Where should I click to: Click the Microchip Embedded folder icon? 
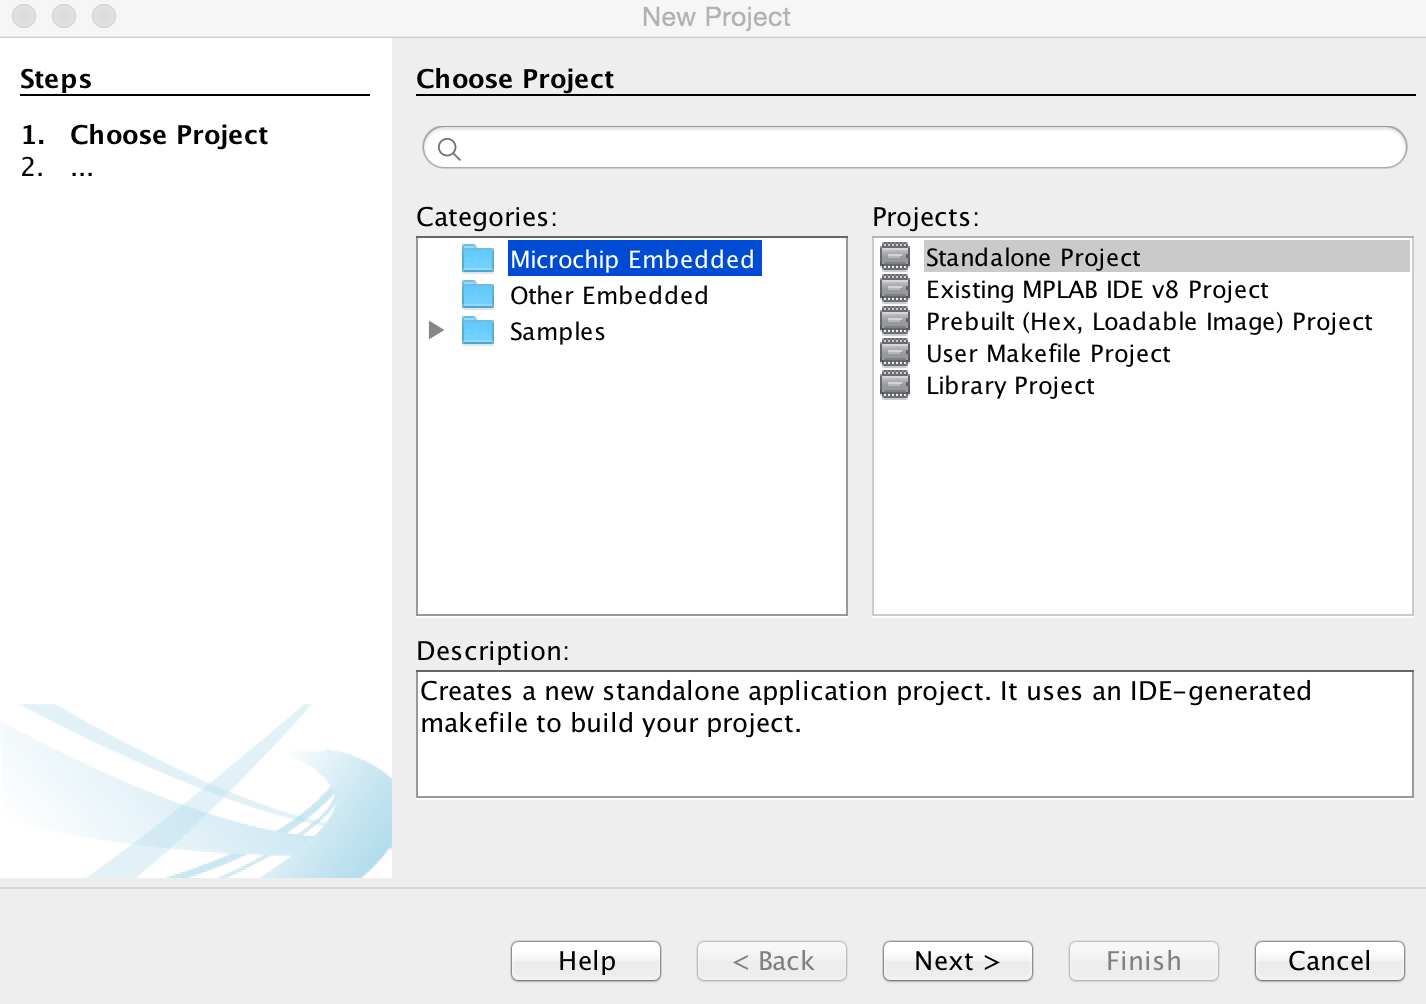[x=478, y=259]
